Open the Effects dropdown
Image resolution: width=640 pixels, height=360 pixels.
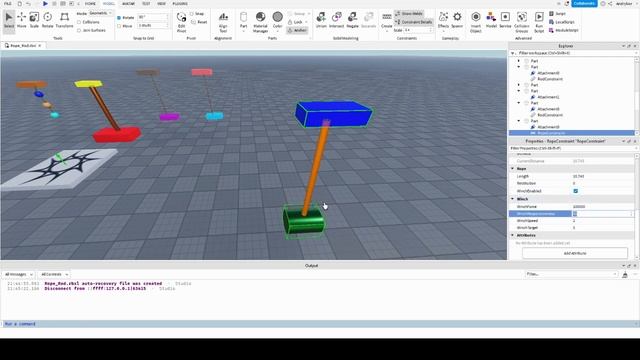click(443, 21)
